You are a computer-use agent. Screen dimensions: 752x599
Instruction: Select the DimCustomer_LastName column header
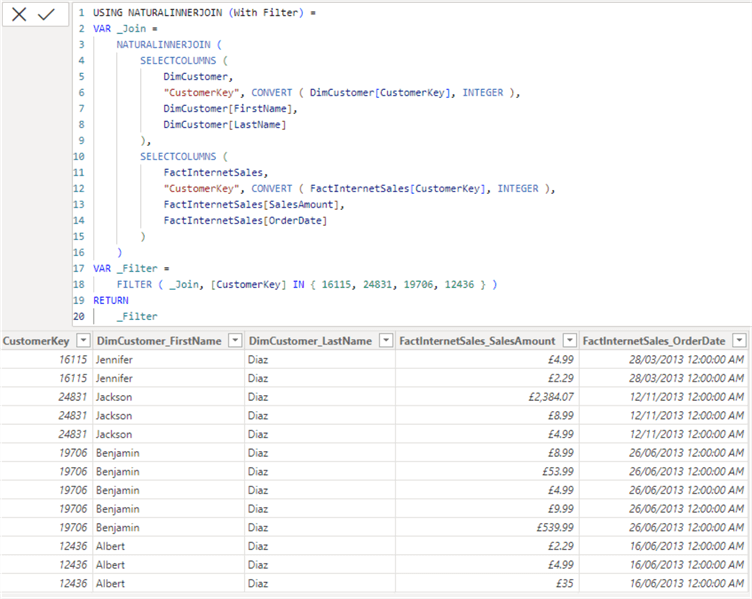click(x=310, y=341)
